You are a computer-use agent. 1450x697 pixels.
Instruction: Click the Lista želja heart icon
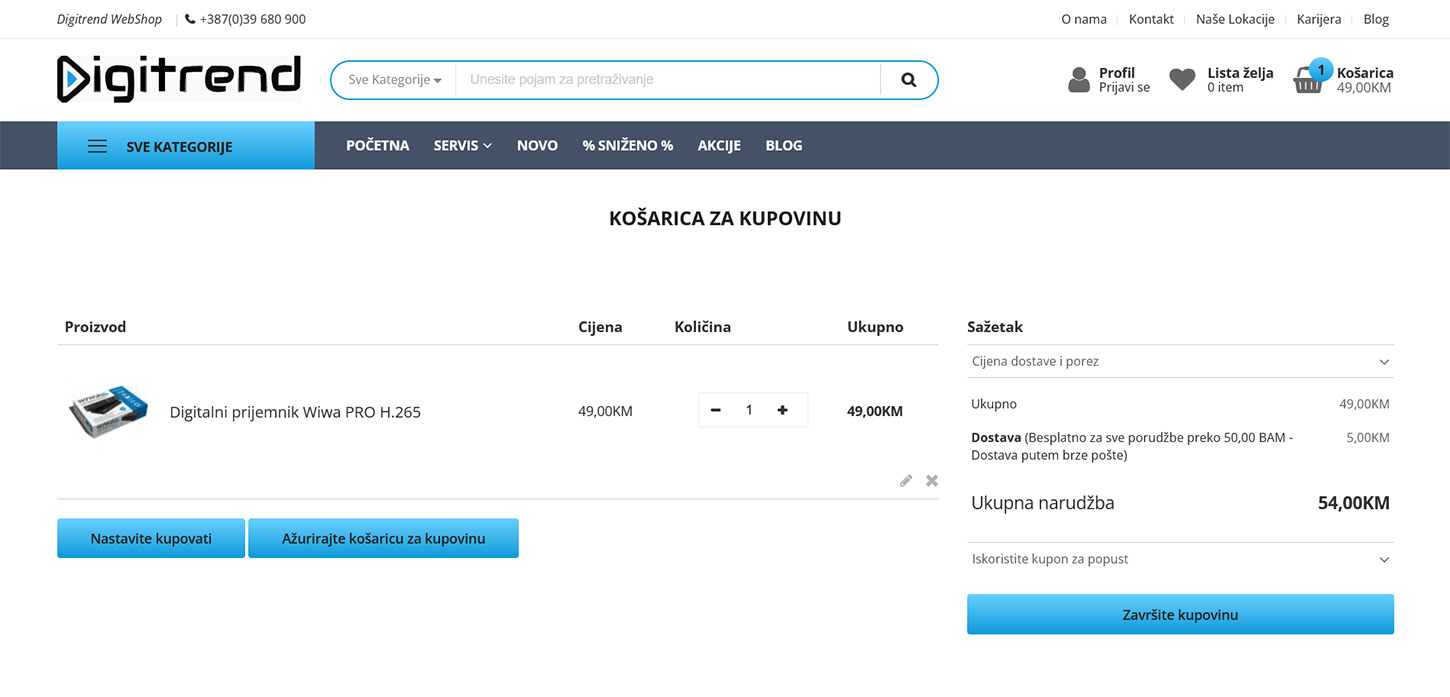click(x=1182, y=80)
